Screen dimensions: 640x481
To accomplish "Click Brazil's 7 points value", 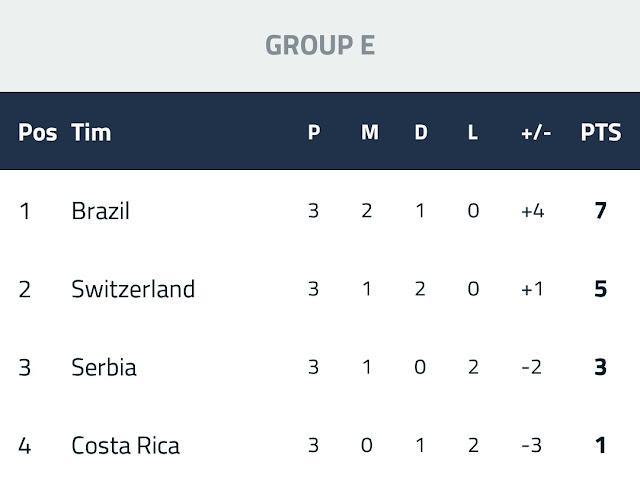I will coord(600,211).
